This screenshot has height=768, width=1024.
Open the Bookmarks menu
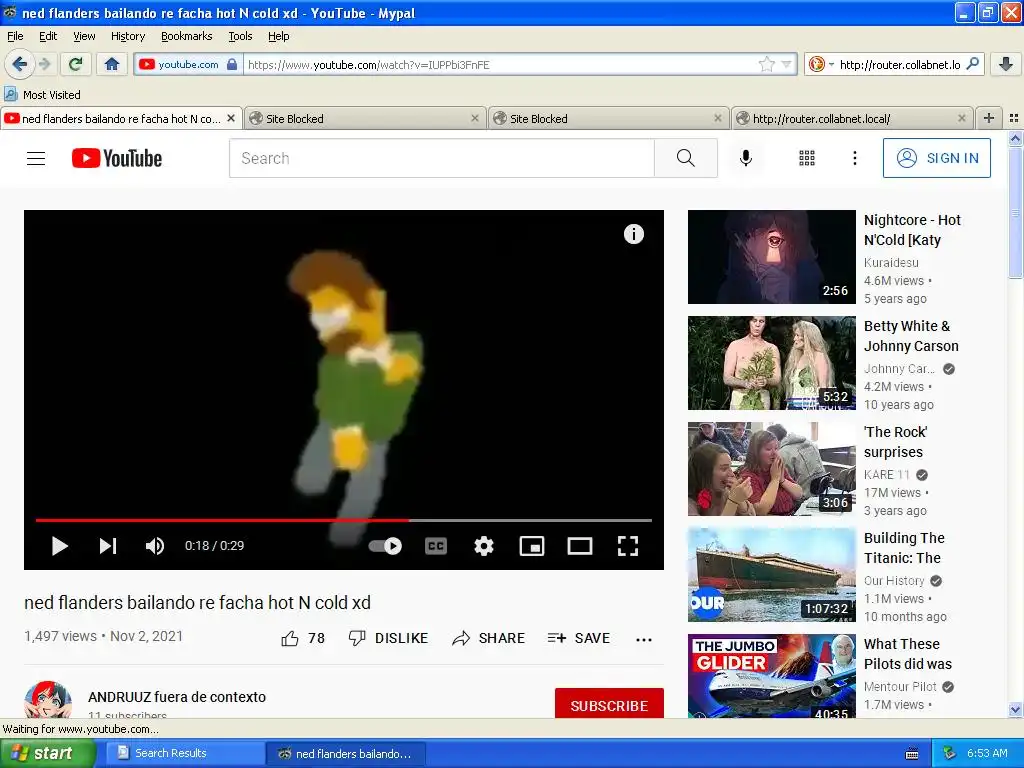[187, 36]
